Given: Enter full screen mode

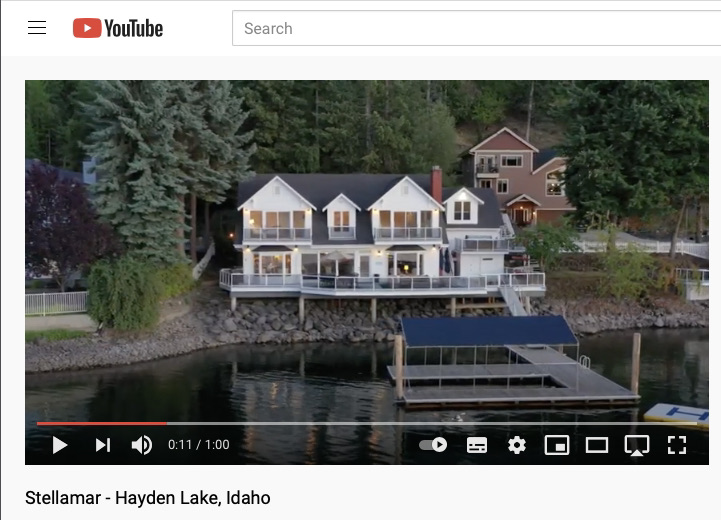Looking at the screenshot, I should point(677,445).
